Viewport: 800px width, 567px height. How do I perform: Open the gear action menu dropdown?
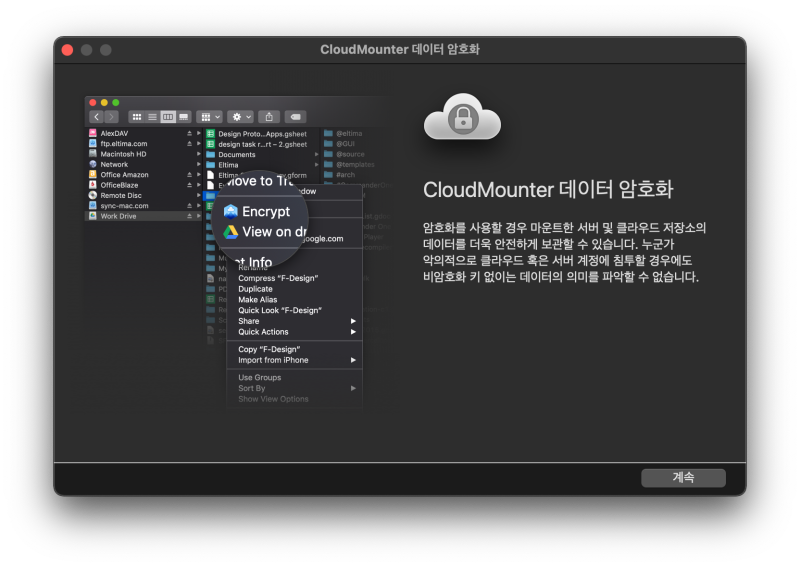(240, 117)
